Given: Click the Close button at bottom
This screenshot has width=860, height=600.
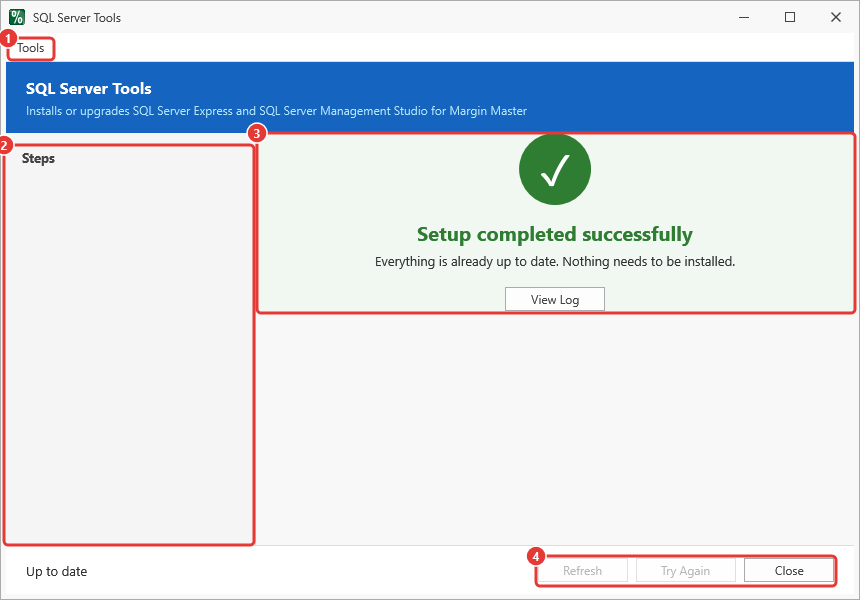Looking at the screenshot, I should [789, 571].
